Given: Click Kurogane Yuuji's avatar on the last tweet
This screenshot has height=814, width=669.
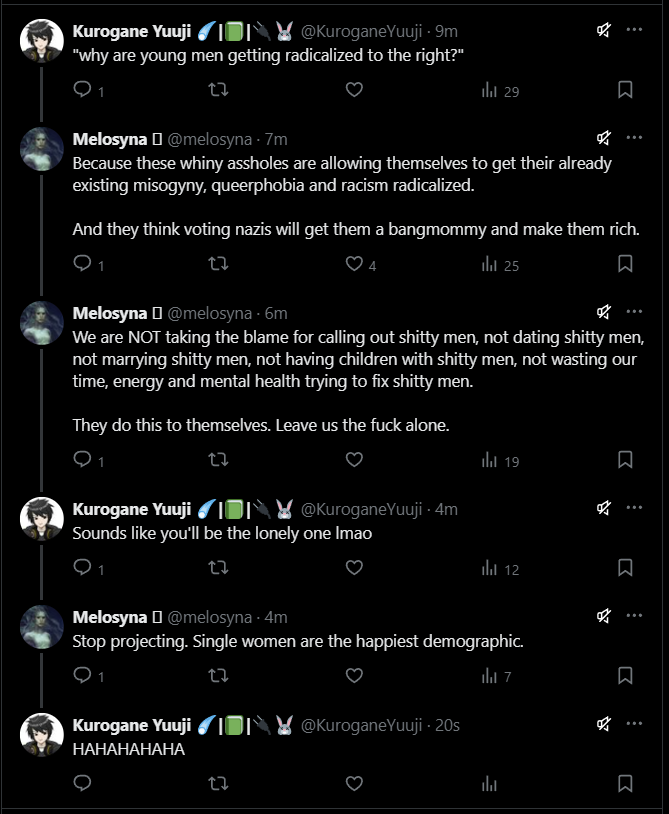Looking at the screenshot, I should coord(42,734).
